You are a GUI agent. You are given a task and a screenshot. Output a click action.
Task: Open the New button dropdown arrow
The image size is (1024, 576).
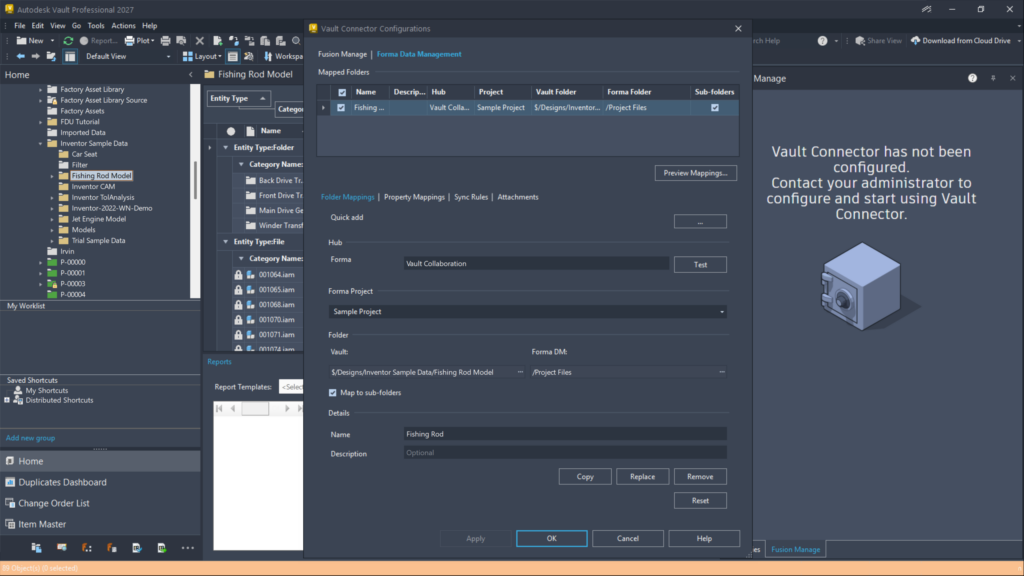coord(52,40)
